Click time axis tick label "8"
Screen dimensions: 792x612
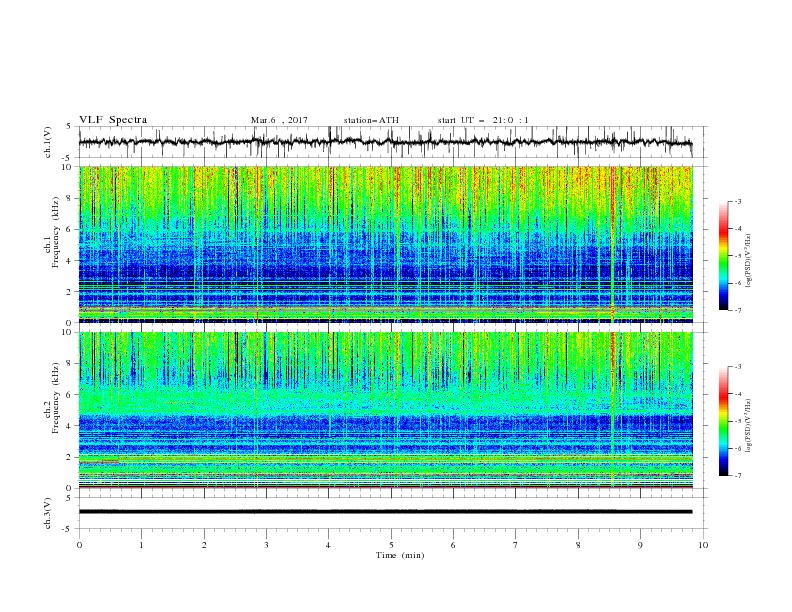[x=578, y=545]
